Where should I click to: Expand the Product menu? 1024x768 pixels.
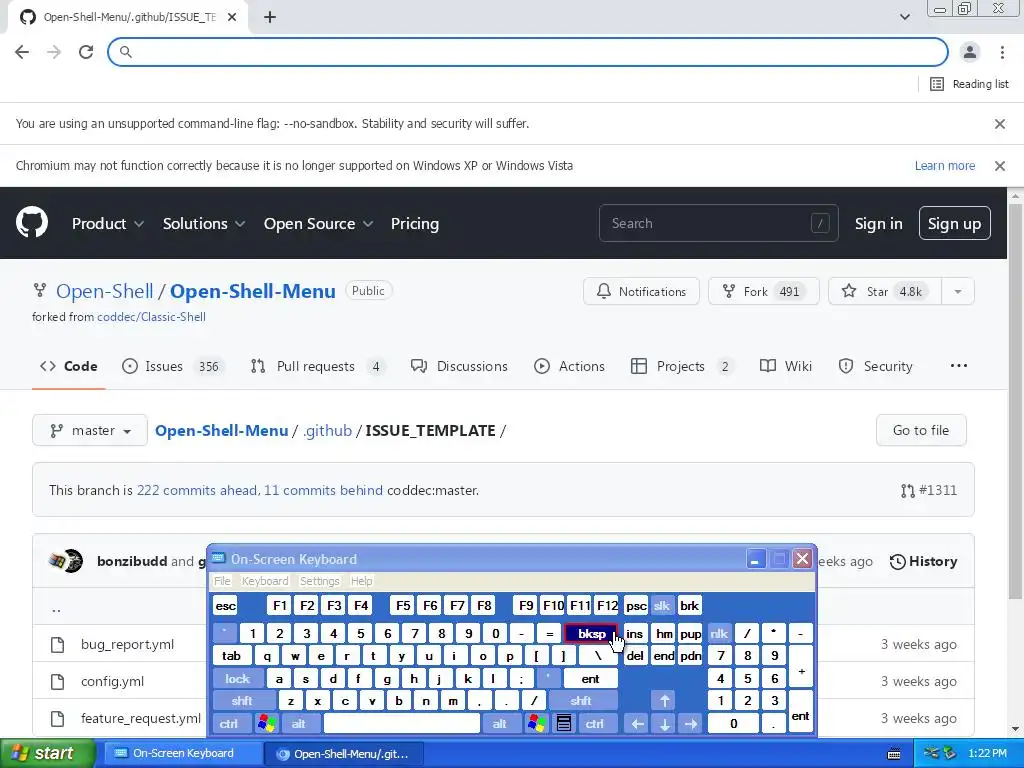108,223
